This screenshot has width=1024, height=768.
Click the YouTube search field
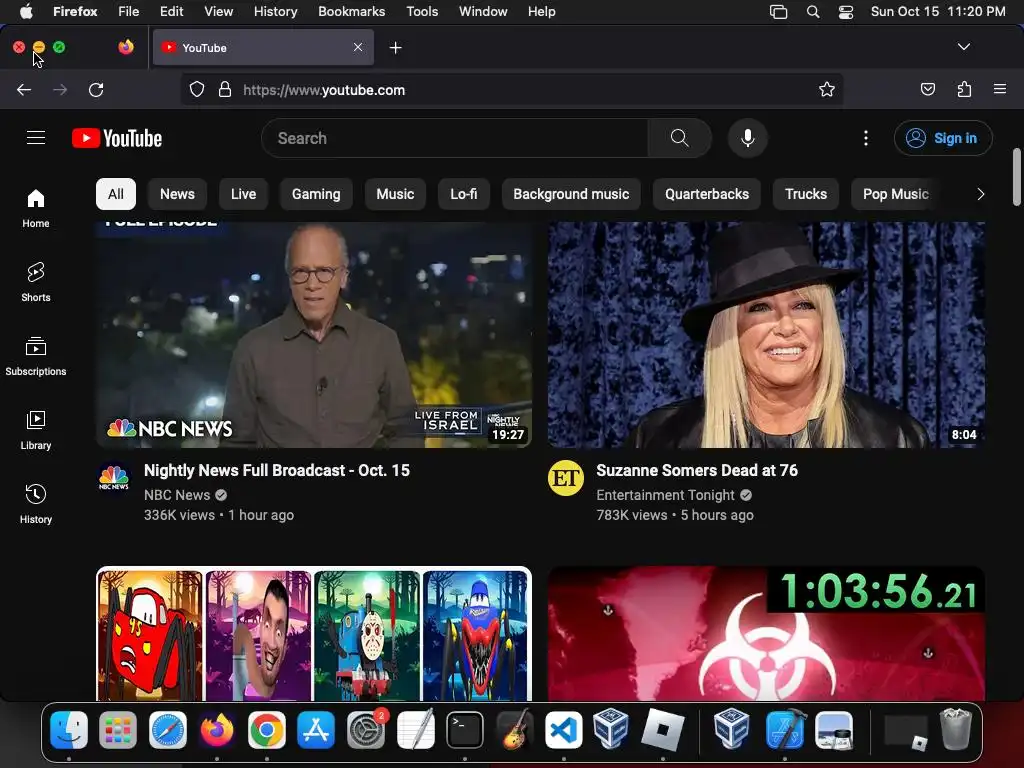point(455,138)
